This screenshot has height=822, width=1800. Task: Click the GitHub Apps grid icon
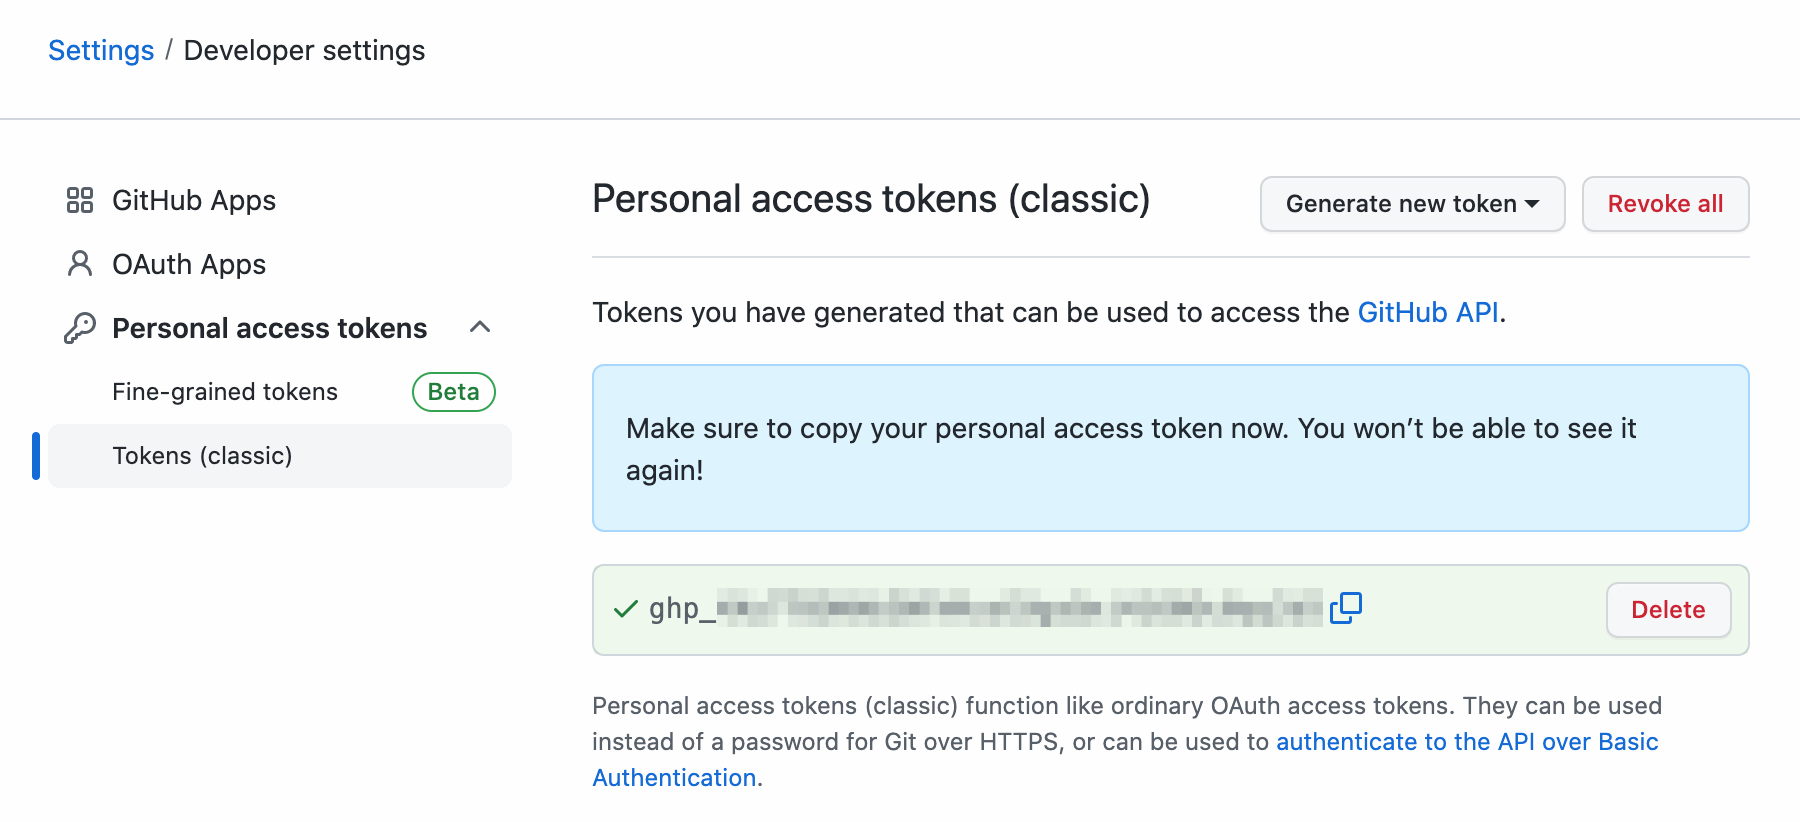tap(80, 199)
